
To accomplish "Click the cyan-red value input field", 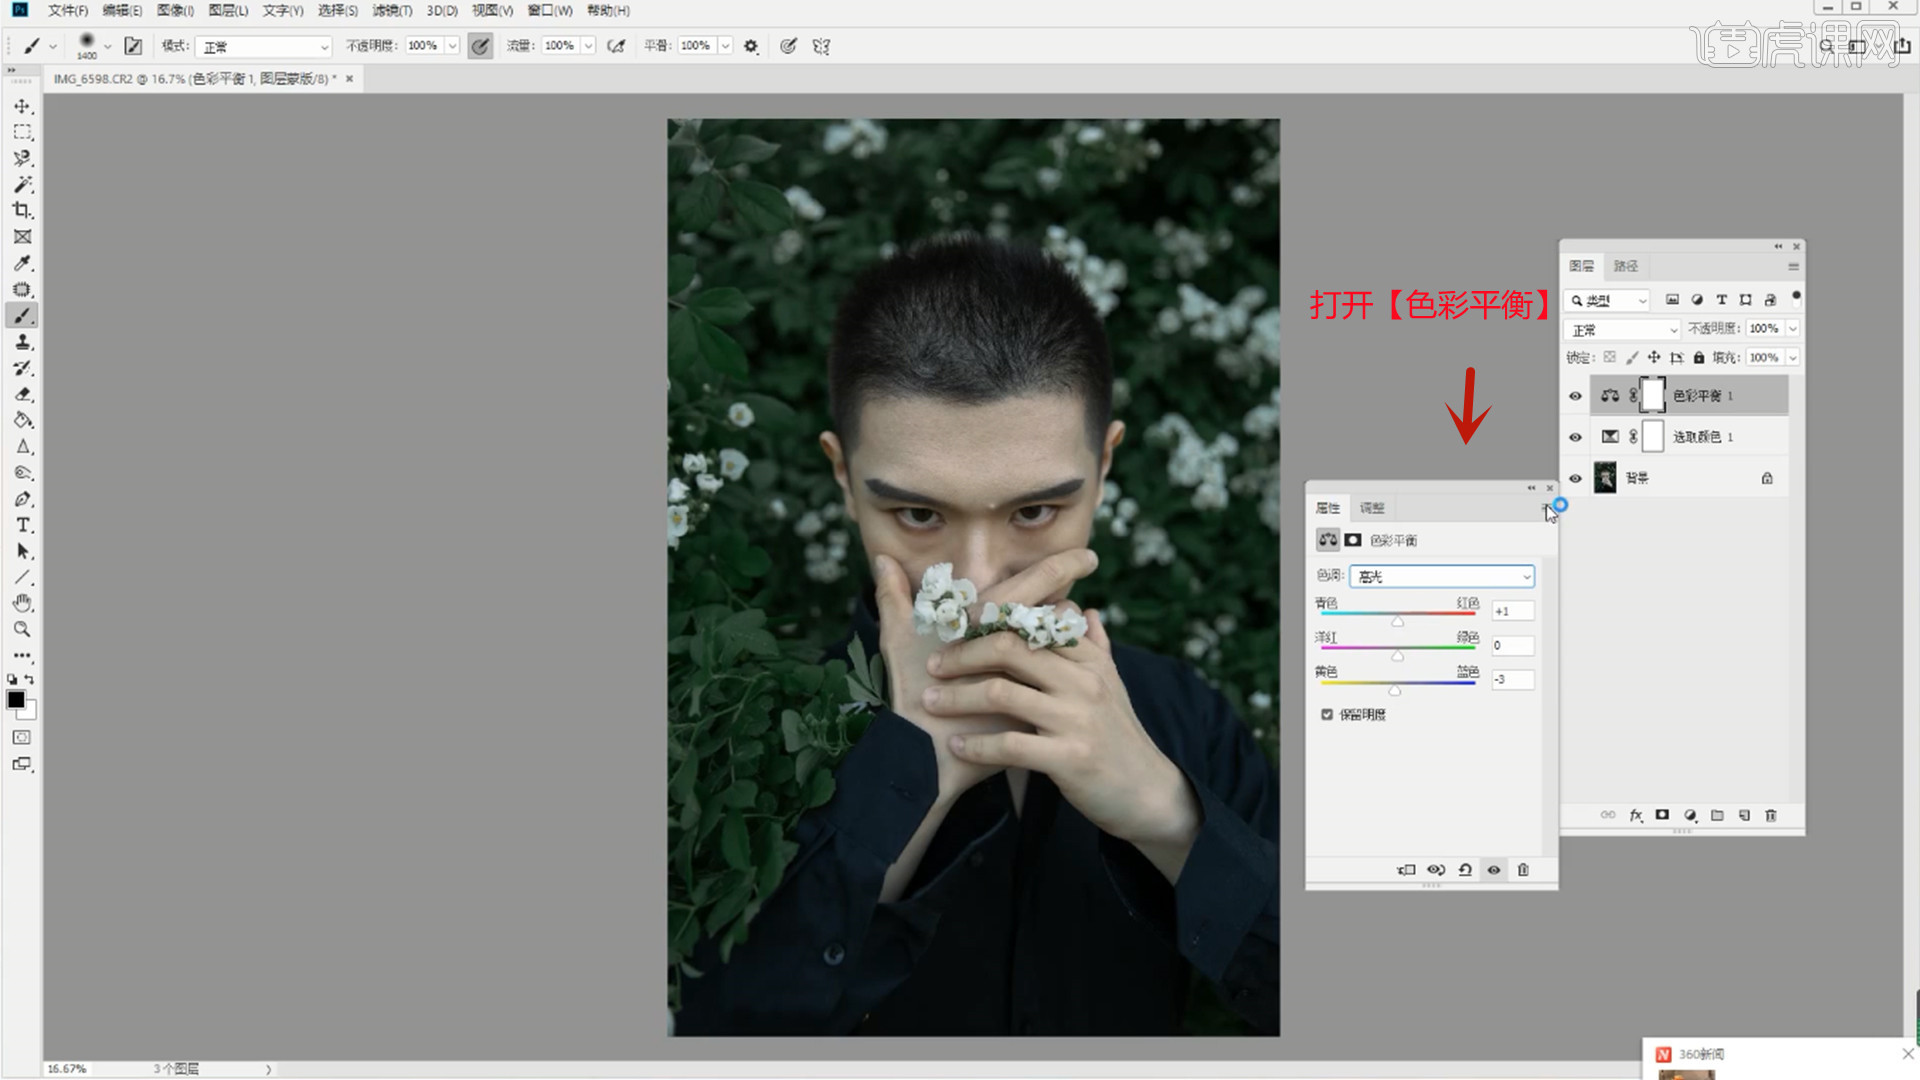I will [1512, 611].
